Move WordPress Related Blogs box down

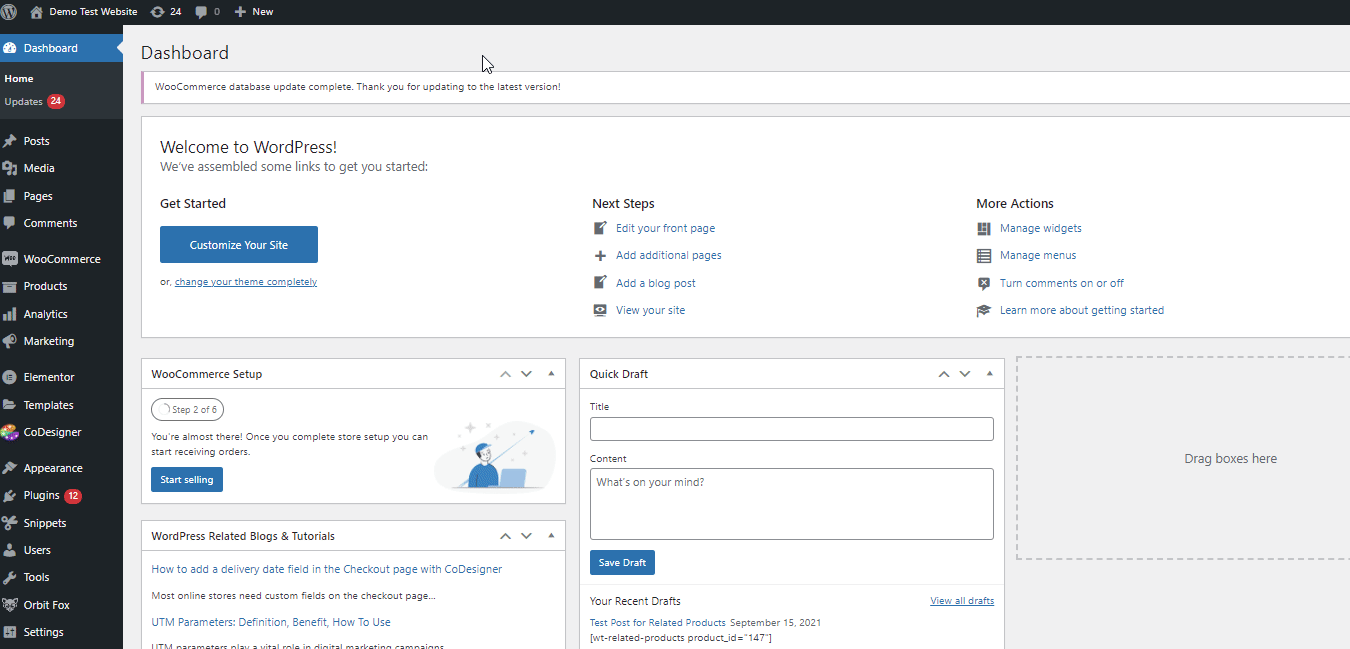(x=526, y=536)
